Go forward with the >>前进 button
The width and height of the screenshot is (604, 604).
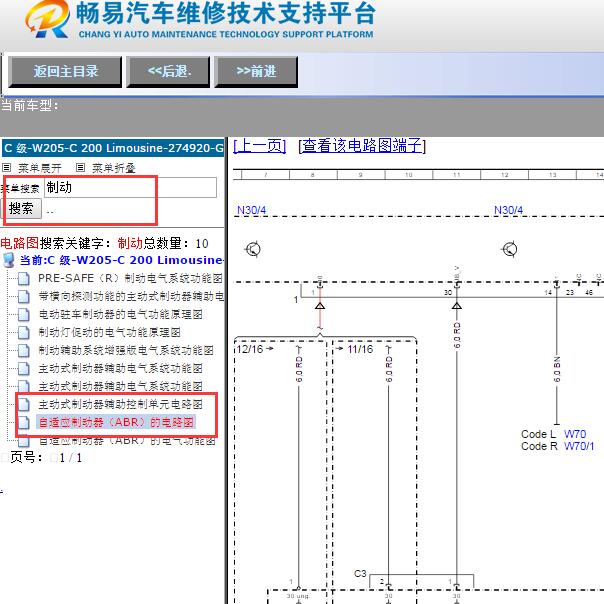256,72
